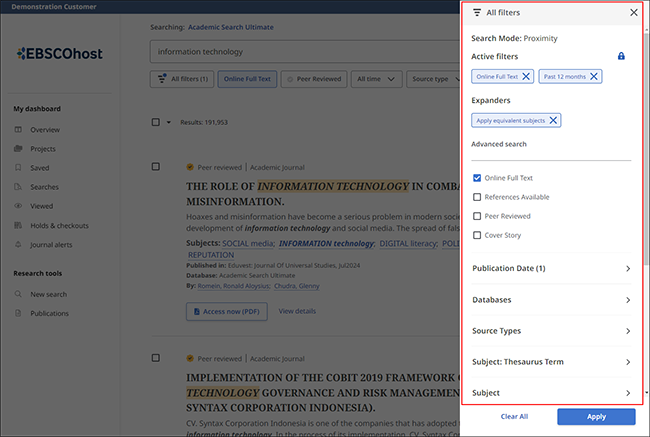650x437 pixels.
Task: Open Publications in Research tools
Action: tap(49, 313)
